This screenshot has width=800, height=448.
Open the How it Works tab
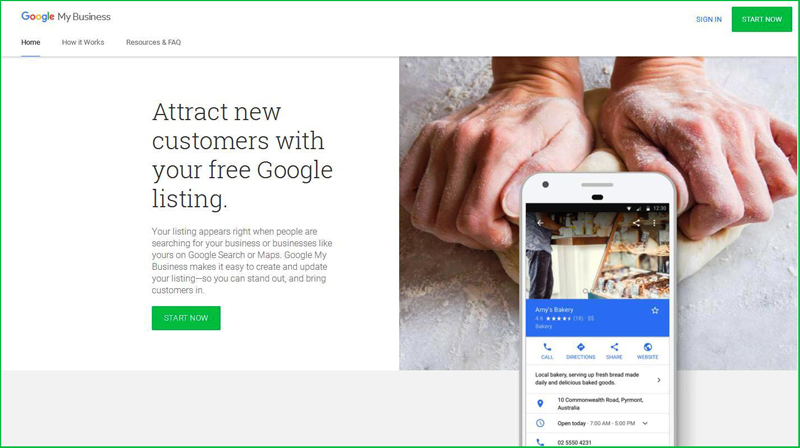pos(83,42)
